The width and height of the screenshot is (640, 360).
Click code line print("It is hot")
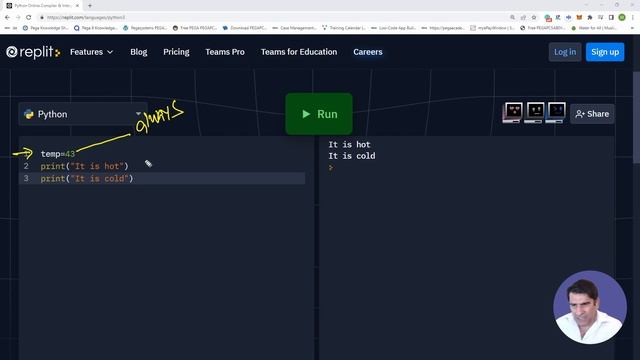click(x=84, y=166)
